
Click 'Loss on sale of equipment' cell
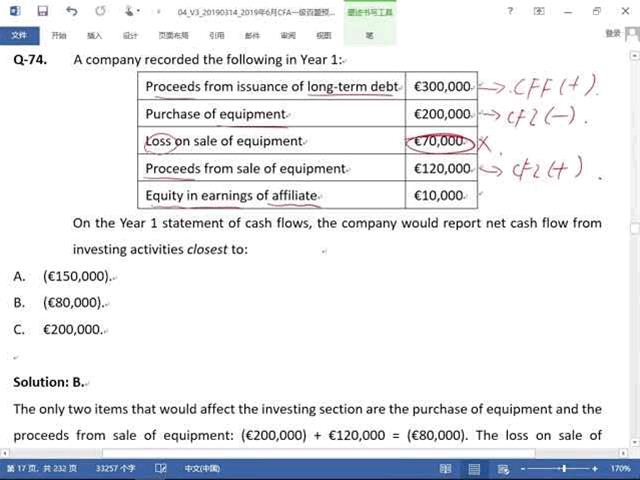(x=271, y=141)
